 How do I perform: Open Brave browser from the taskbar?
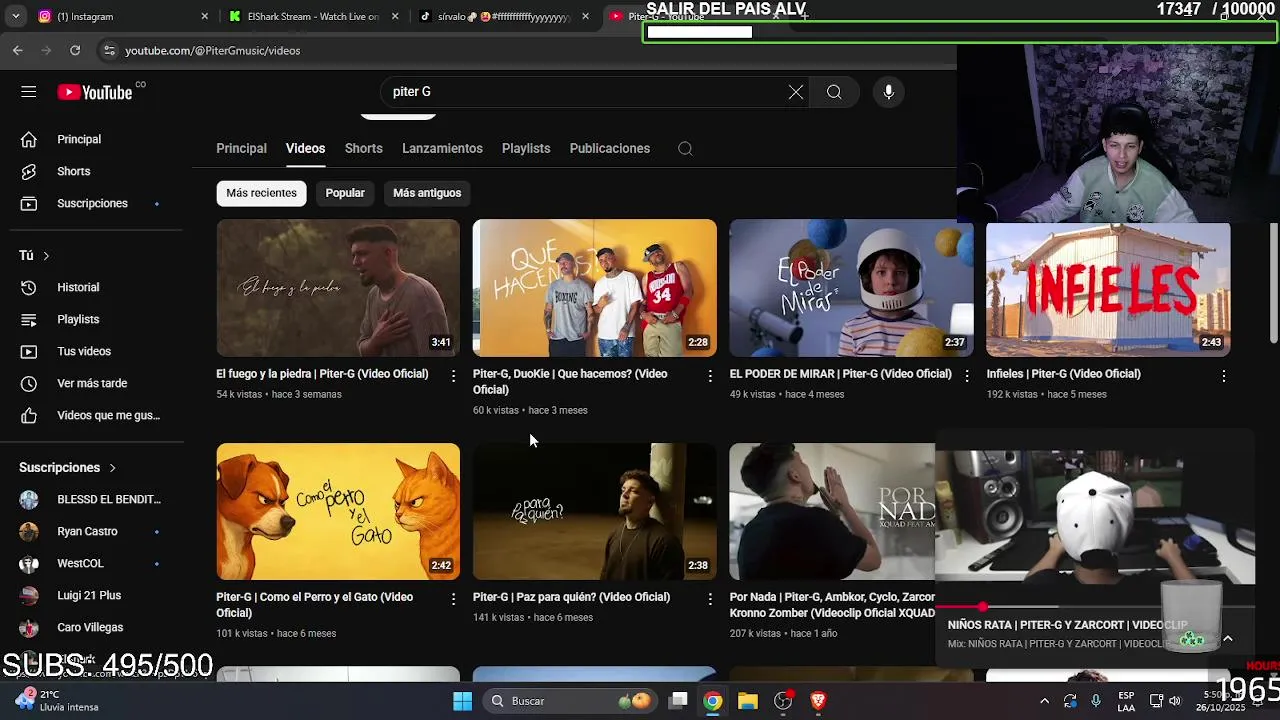coord(818,701)
